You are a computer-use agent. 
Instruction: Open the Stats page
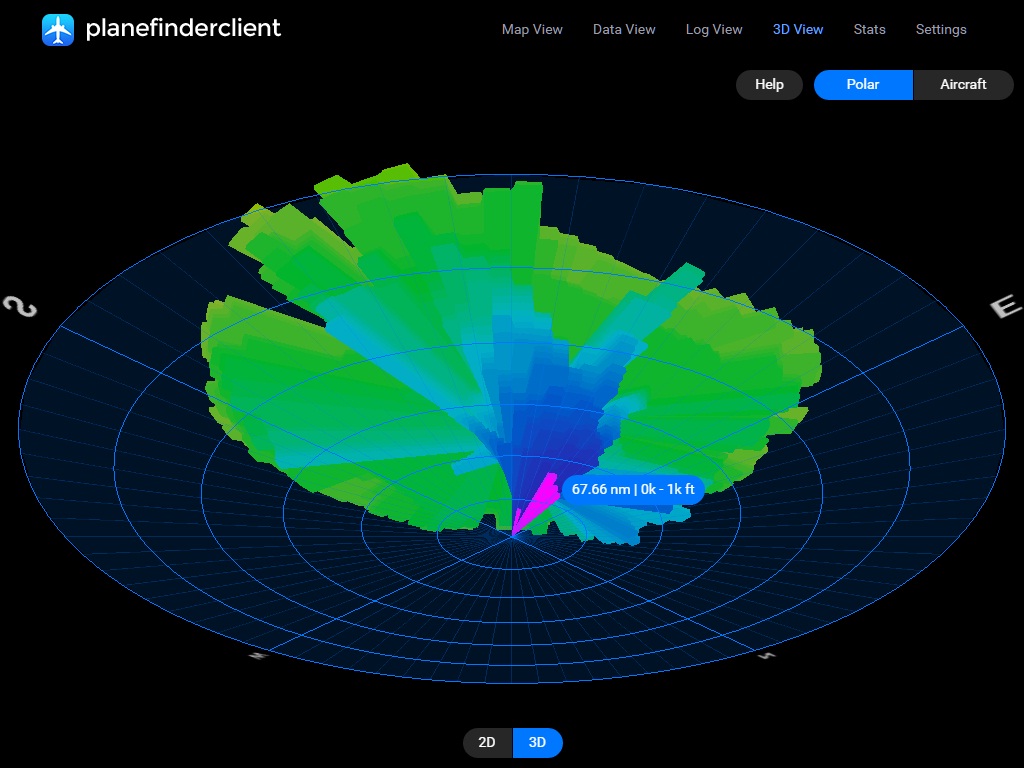click(869, 29)
